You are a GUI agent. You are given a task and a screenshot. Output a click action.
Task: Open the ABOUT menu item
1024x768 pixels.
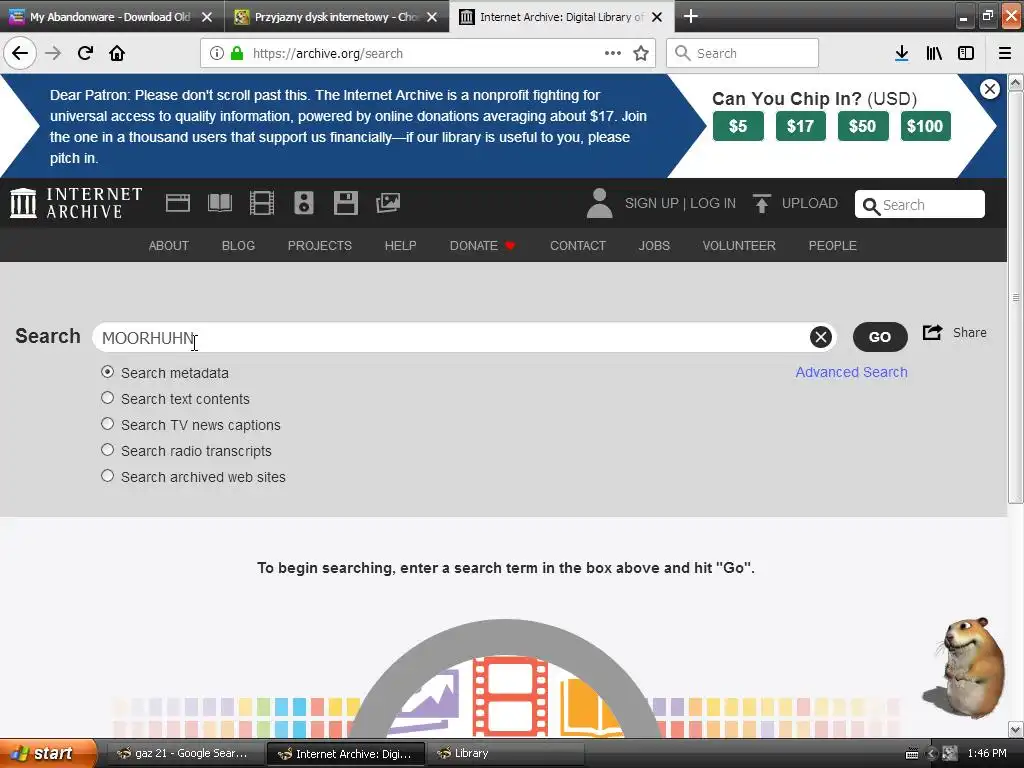coord(168,246)
